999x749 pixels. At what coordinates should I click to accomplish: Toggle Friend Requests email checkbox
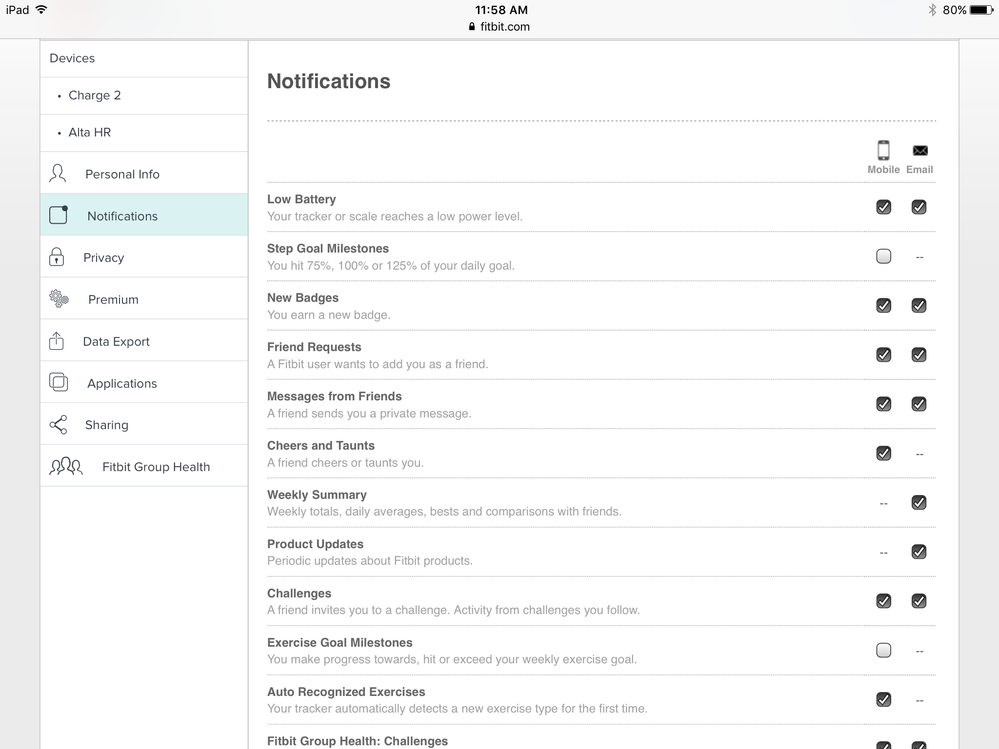pyautogui.click(x=919, y=355)
